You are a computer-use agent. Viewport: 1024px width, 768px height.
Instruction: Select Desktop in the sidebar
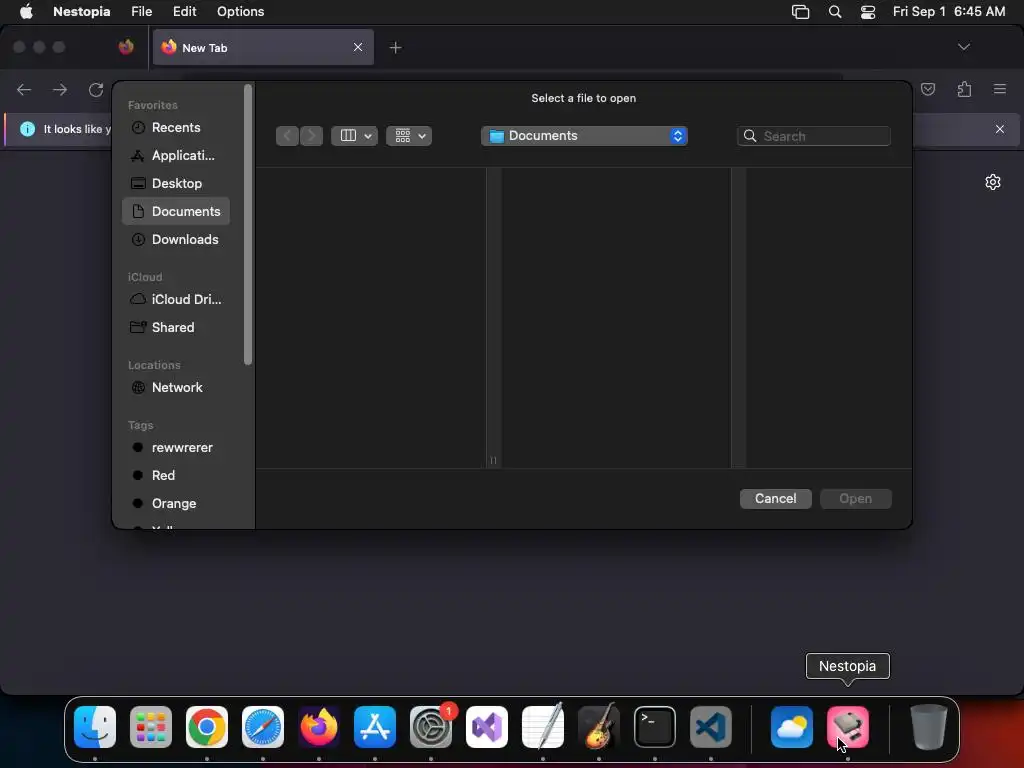tap(176, 184)
